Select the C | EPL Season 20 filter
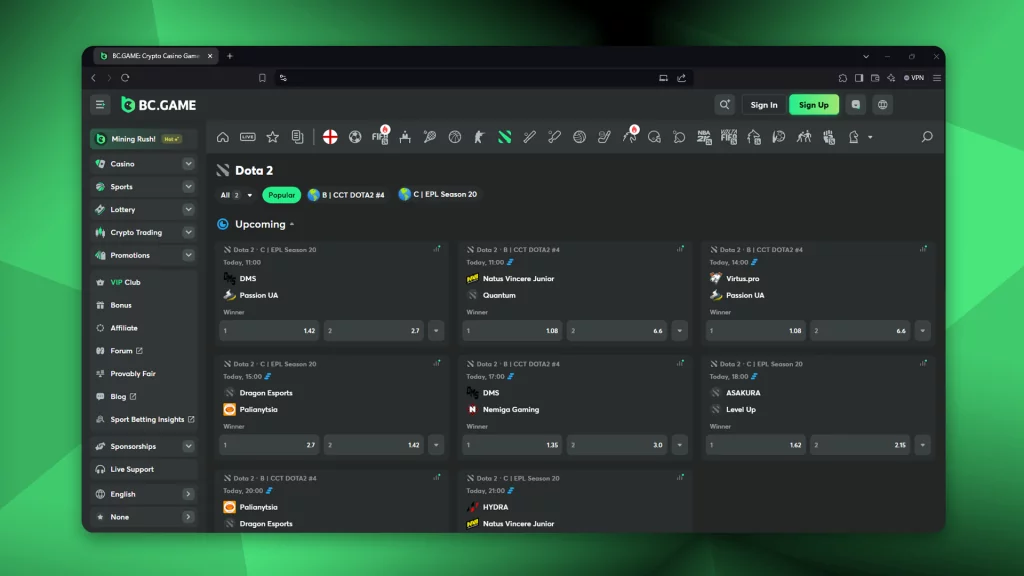 coord(438,194)
